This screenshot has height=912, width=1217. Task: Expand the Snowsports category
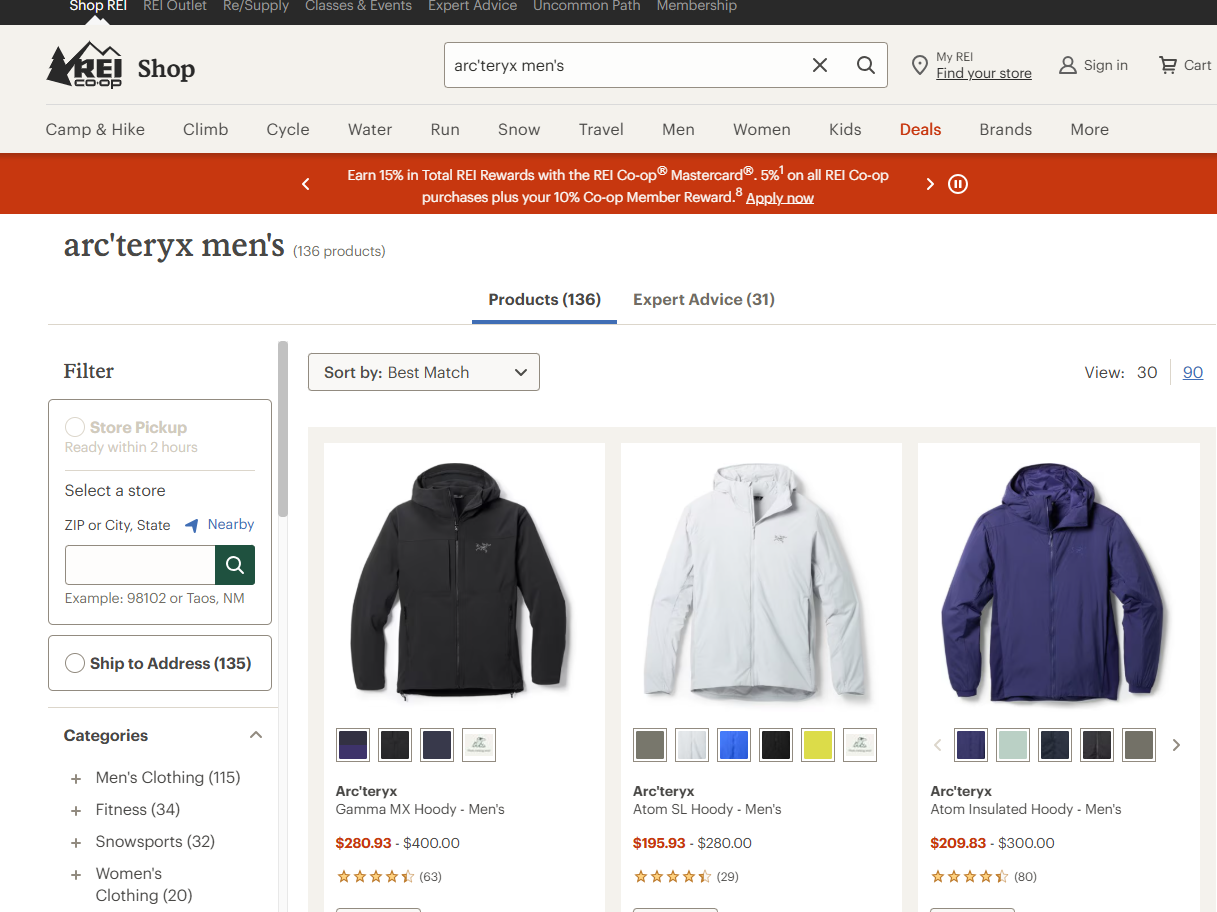pos(76,843)
